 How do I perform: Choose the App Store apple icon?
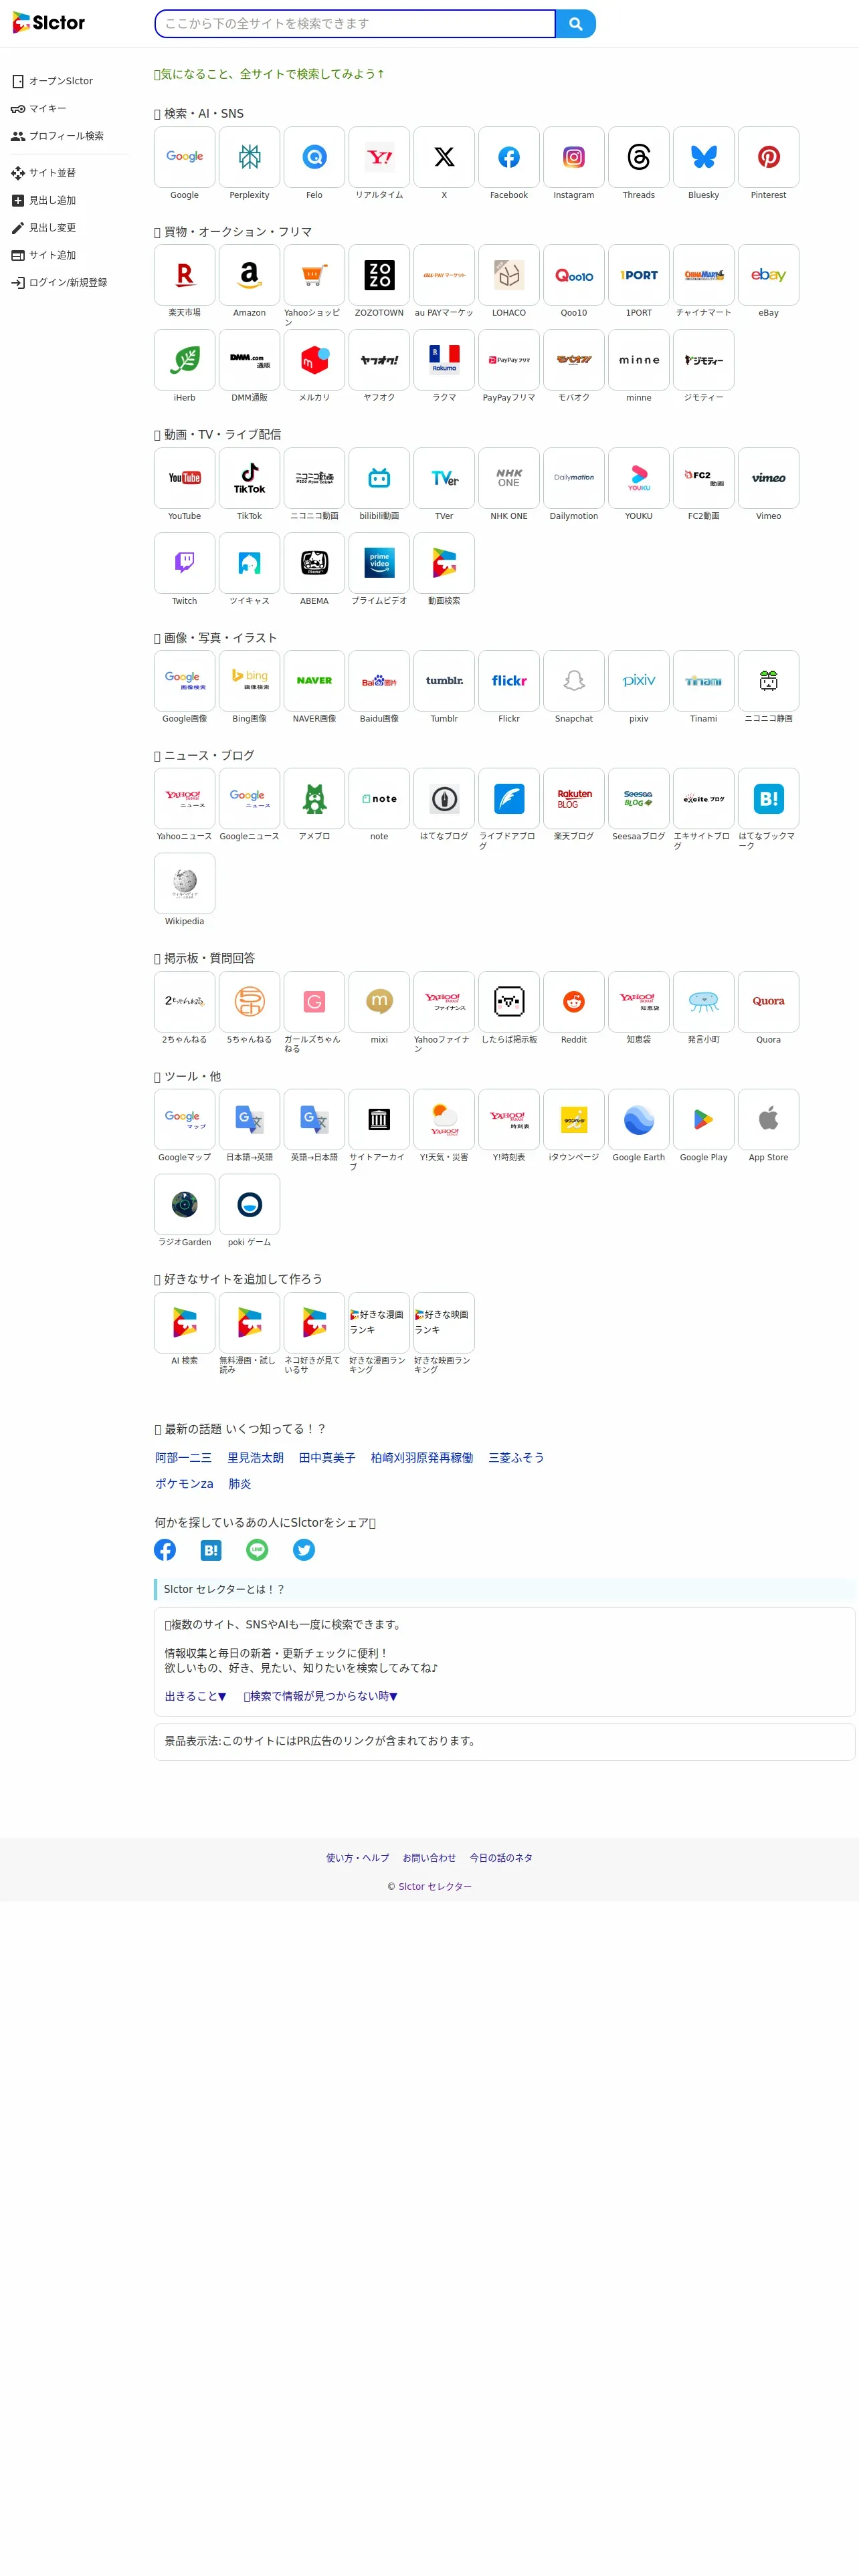(x=769, y=1120)
